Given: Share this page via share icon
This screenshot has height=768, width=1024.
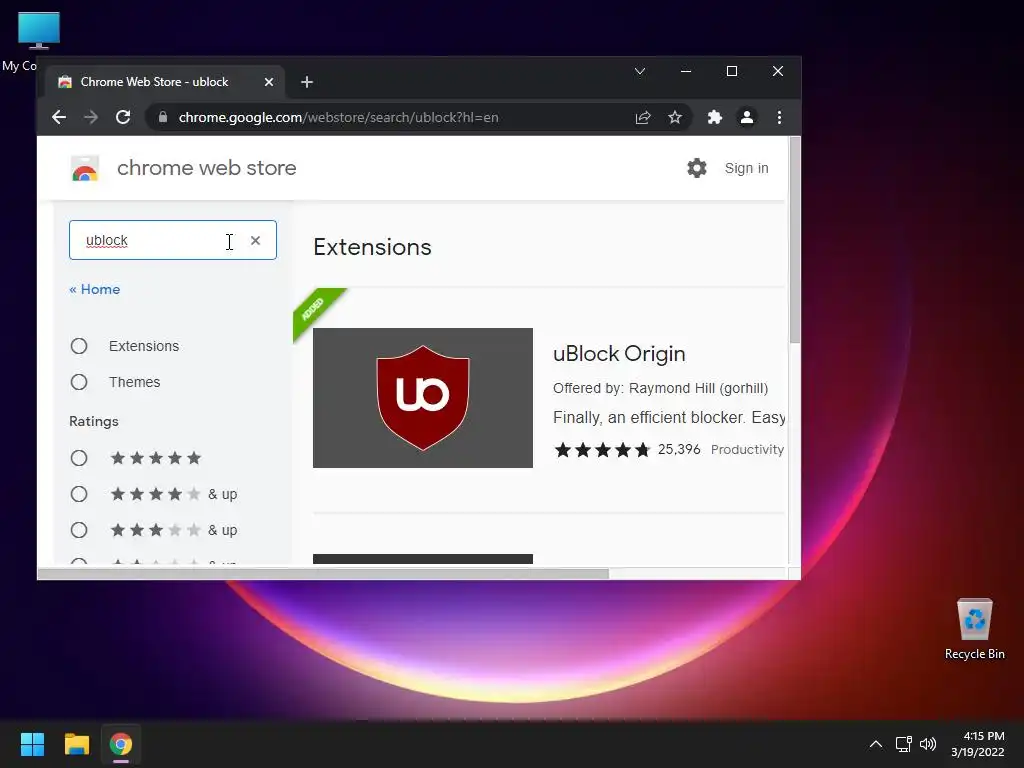Looking at the screenshot, I should coord(643,117).
